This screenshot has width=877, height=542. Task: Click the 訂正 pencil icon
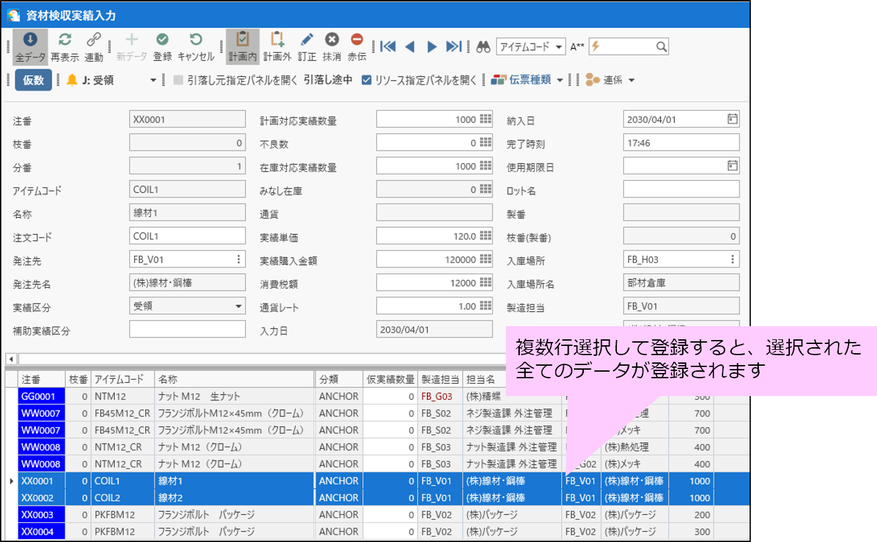click(x=307, y=47)
